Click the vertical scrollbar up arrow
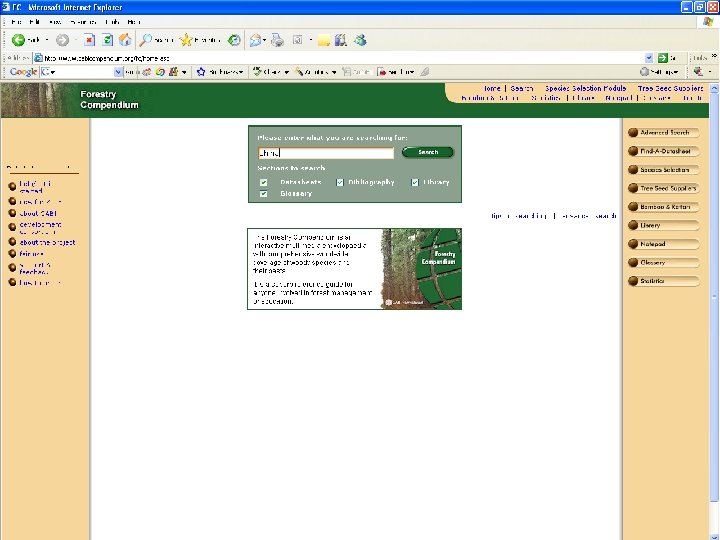The height and width of the screenshot is (540, 720). (x=714, y=88)
